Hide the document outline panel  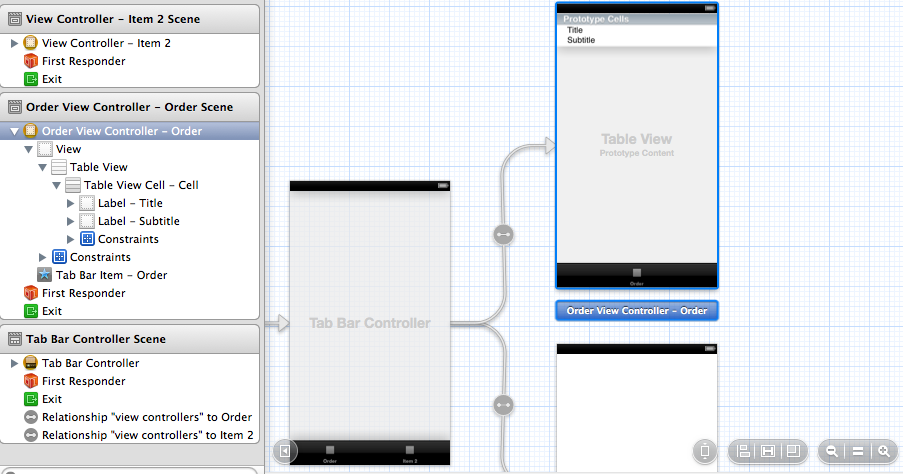(x=285, y=451)
